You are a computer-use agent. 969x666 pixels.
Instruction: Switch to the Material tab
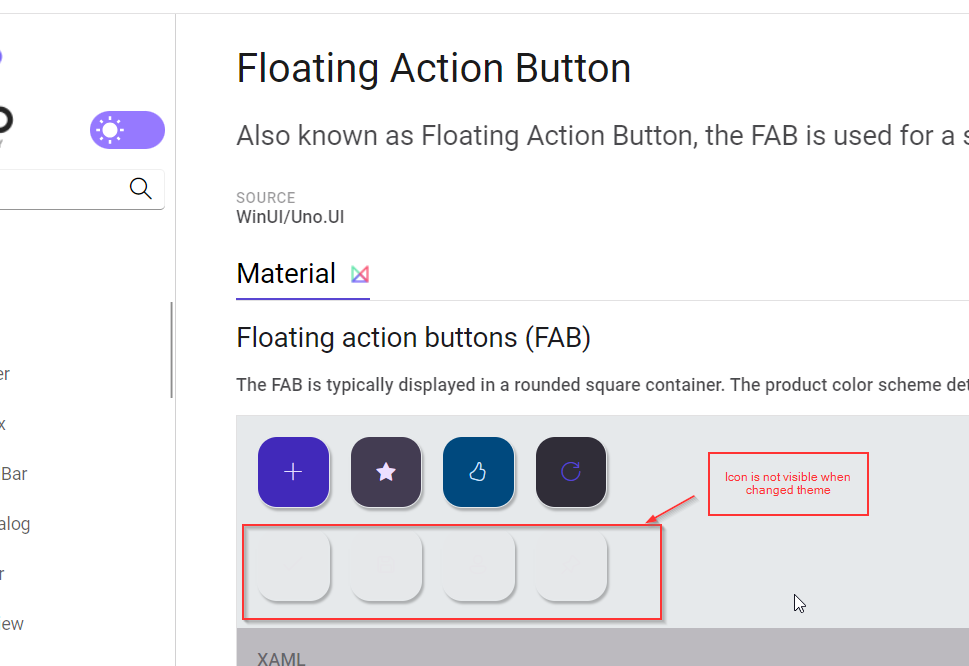coord(286,273)
